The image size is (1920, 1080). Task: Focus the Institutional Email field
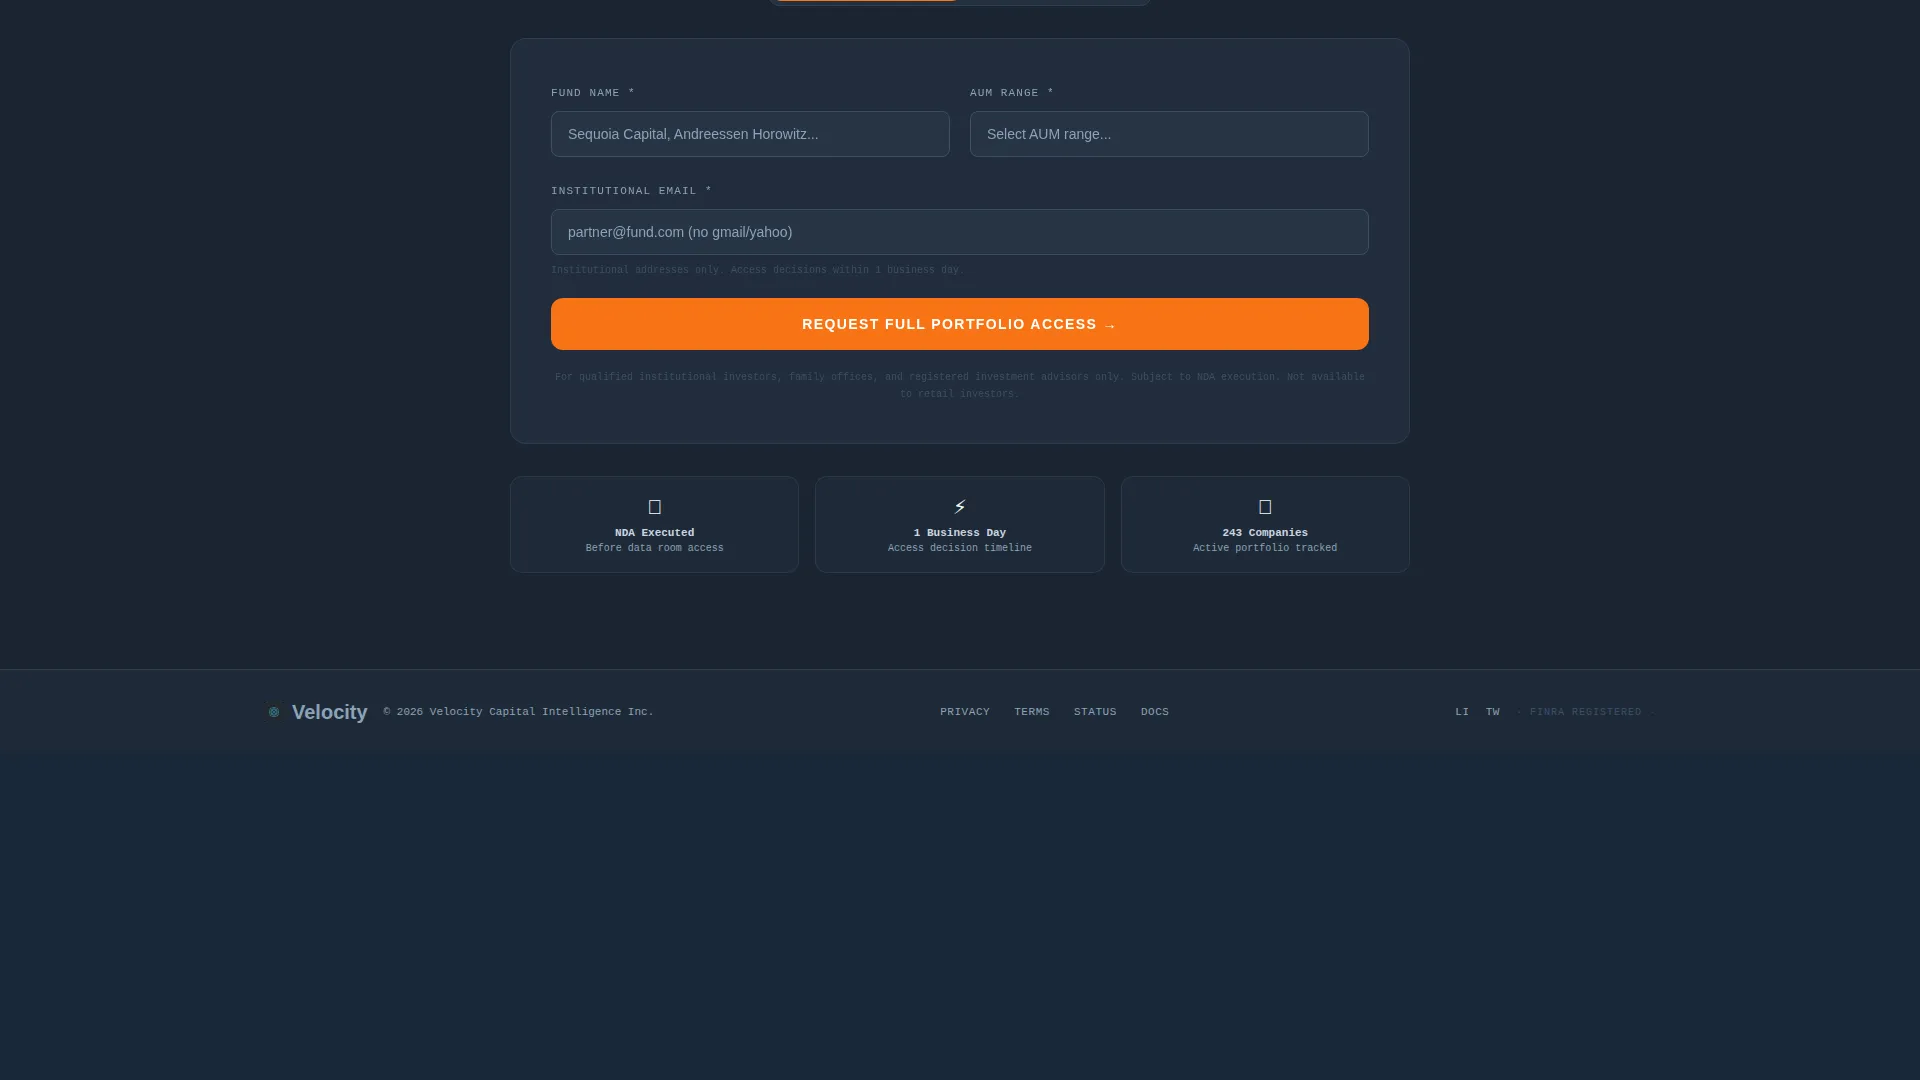(960, 232)
